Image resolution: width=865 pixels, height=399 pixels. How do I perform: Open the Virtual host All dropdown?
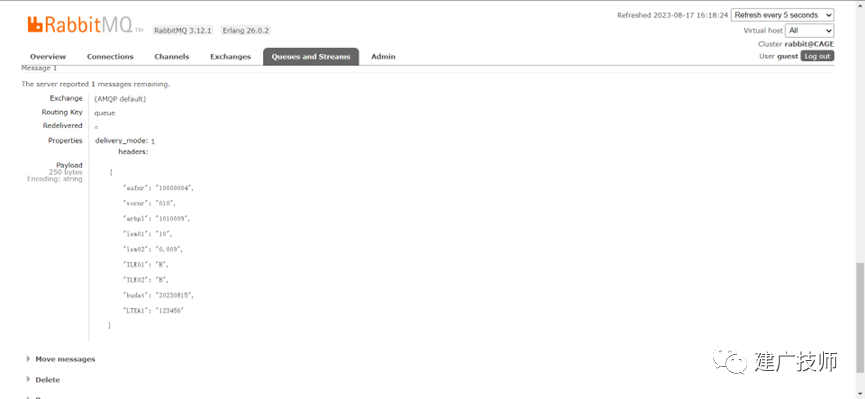click(x=809, y=30)
